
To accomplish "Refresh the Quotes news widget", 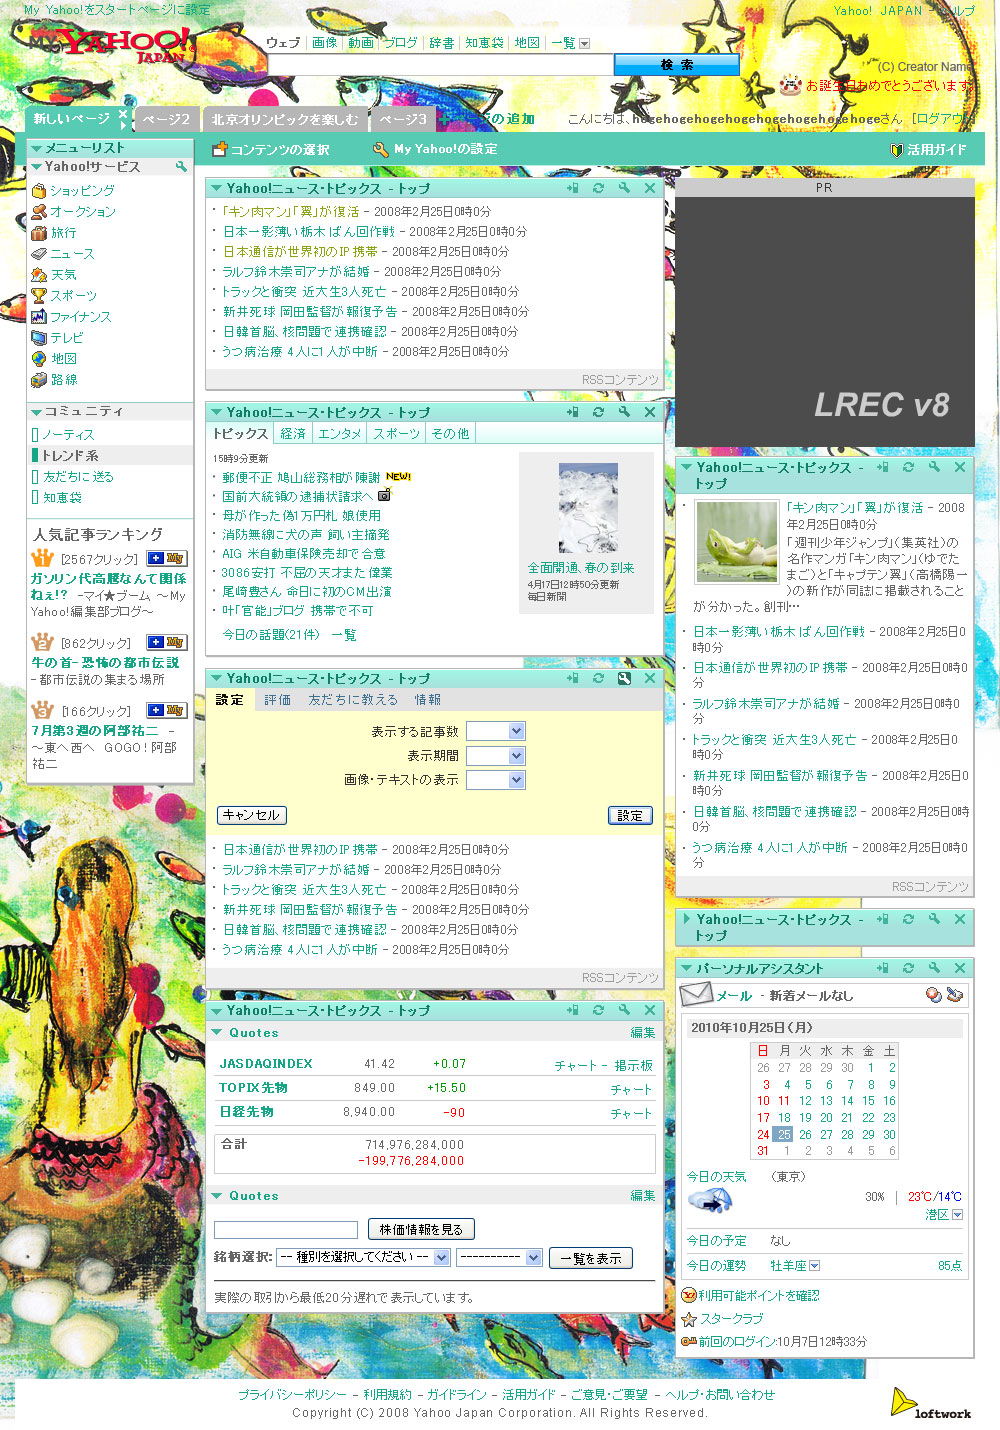I will tap(598, 1010).
